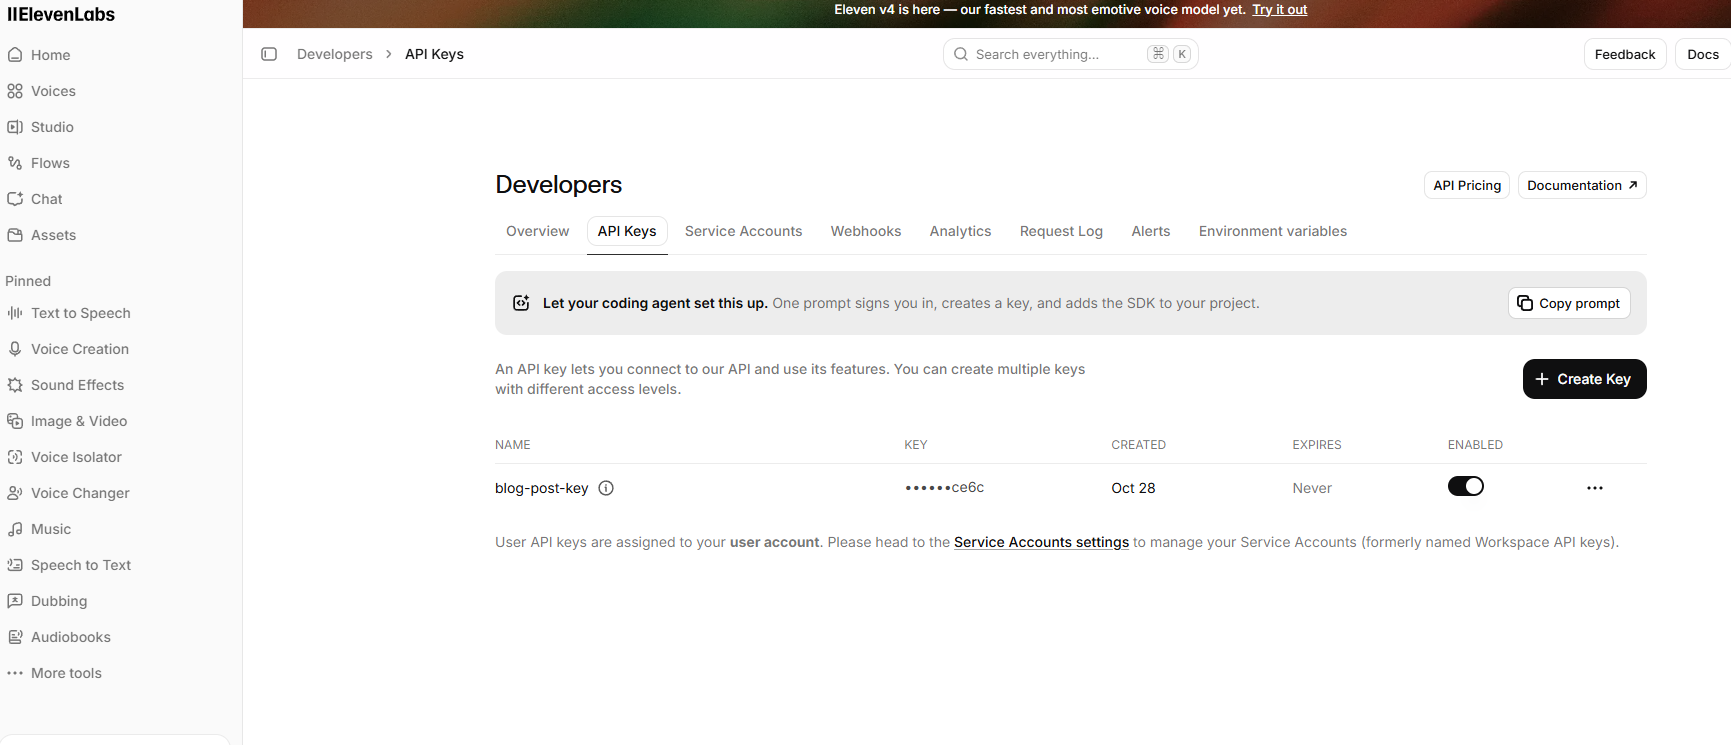Click the CREATED column header

click(1138, 445)
